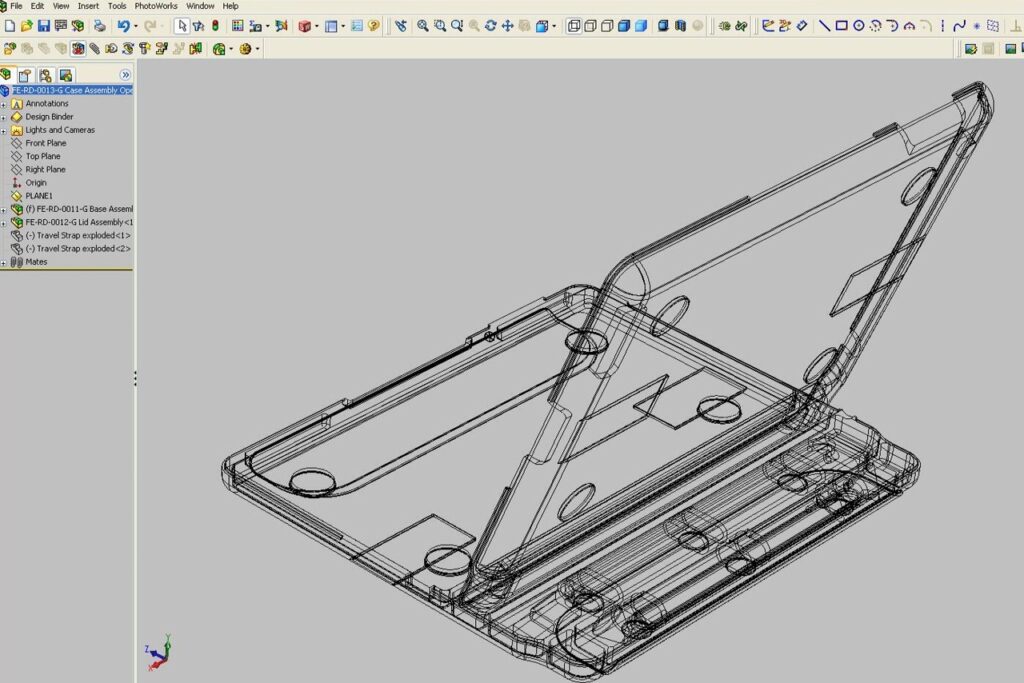Open the PhotoWorks menu
Viewport: 1024px width, 683px height.
coord(156,6)
